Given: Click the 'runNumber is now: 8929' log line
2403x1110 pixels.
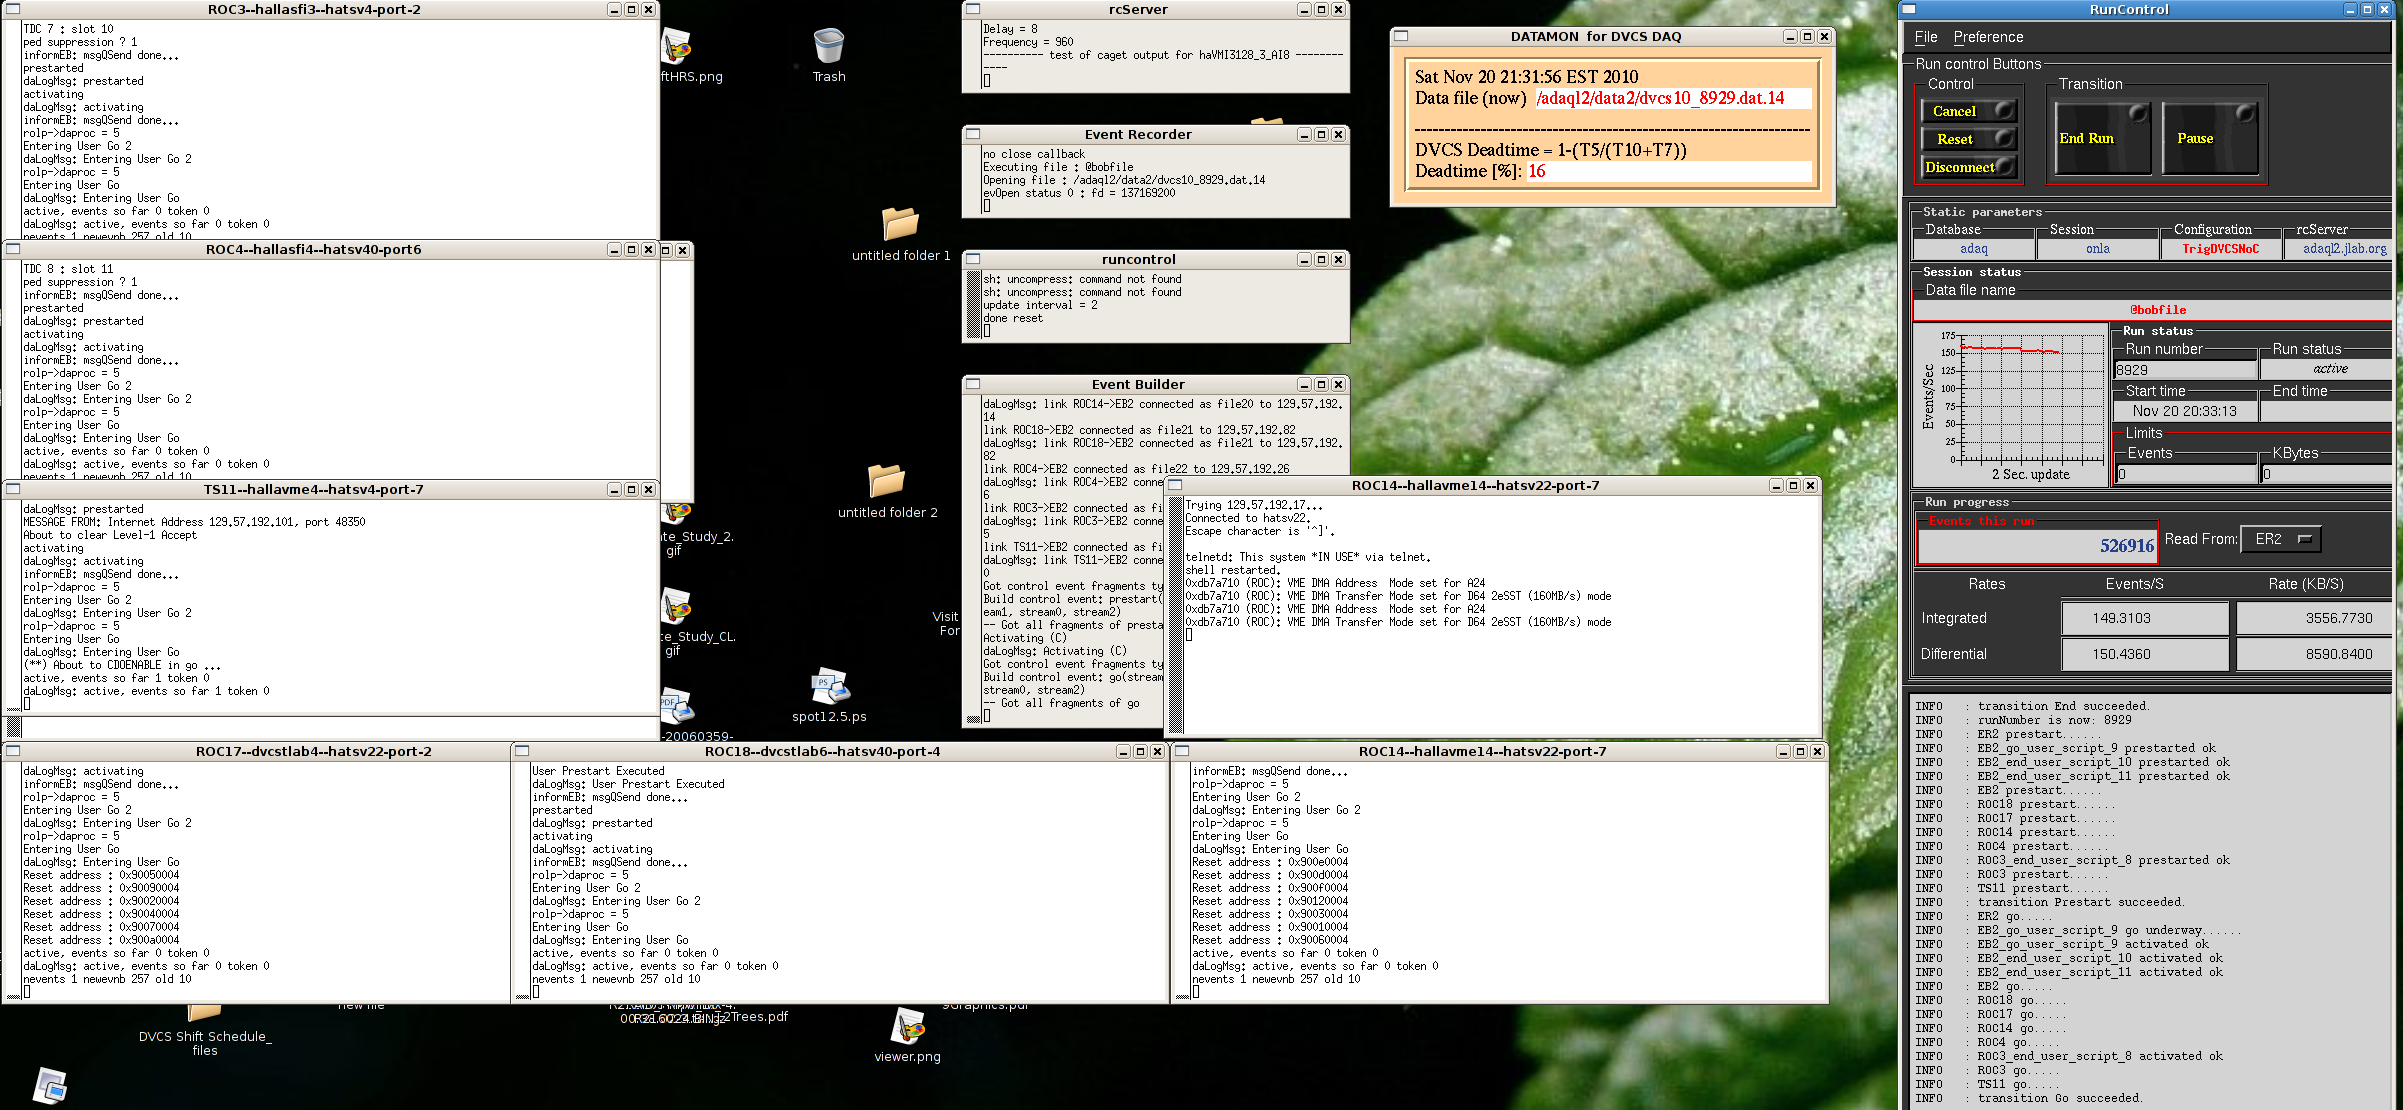Looking at the screenshot, I should (2054, 720).
